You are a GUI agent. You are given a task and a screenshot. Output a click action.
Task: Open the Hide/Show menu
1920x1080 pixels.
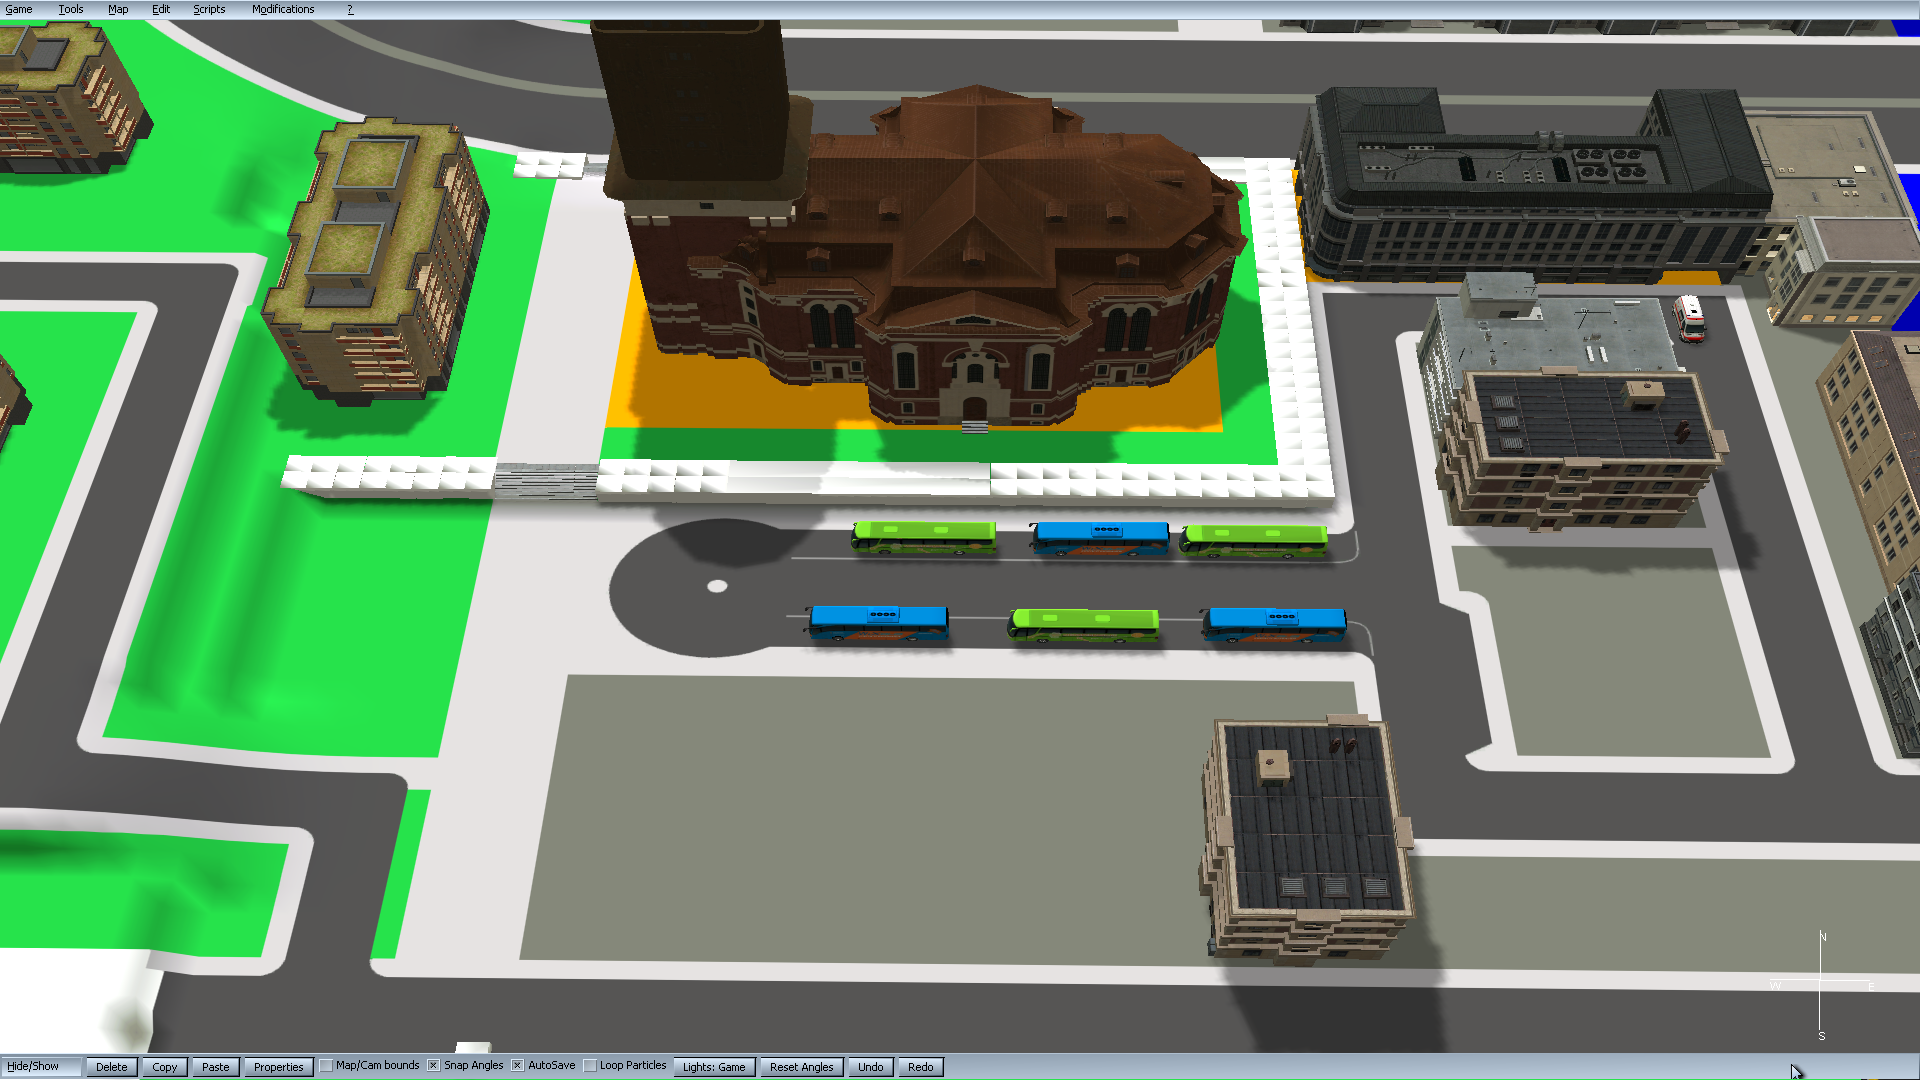tap(33, 1067)
